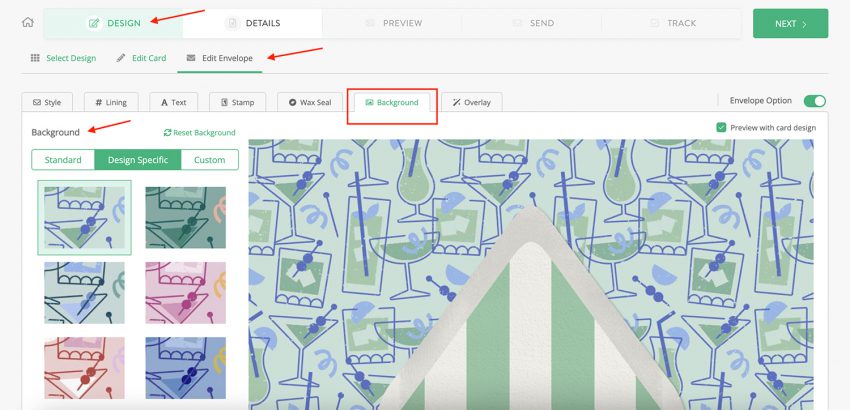The width and height of the screenshot is (850, 410).
Task: Click the home icon
Action: pos(27,22)
